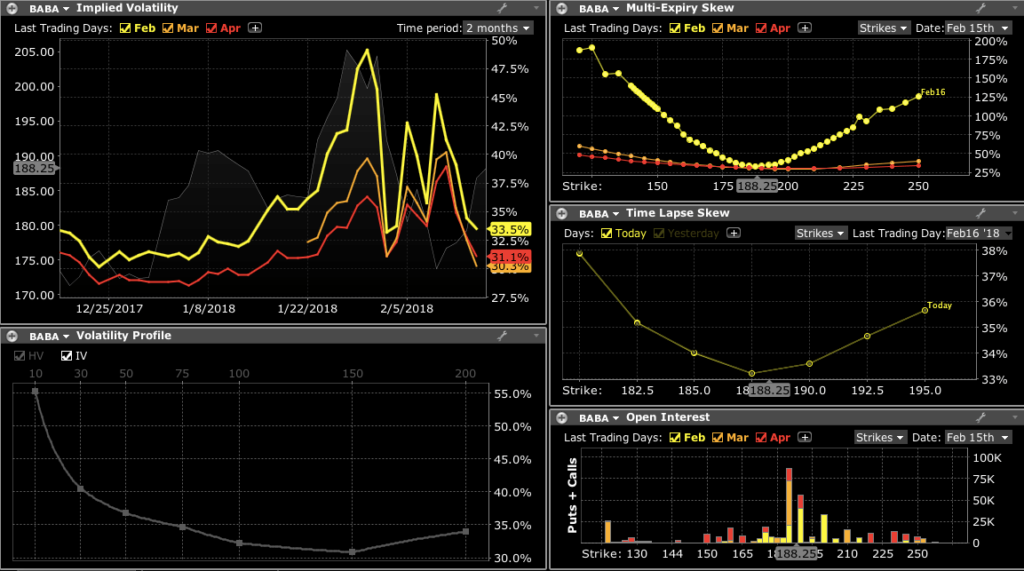The height and width of the screenshot is (571, 1024).
Task: Open the Time period 2 months dropdown
Action: (498, 28)
